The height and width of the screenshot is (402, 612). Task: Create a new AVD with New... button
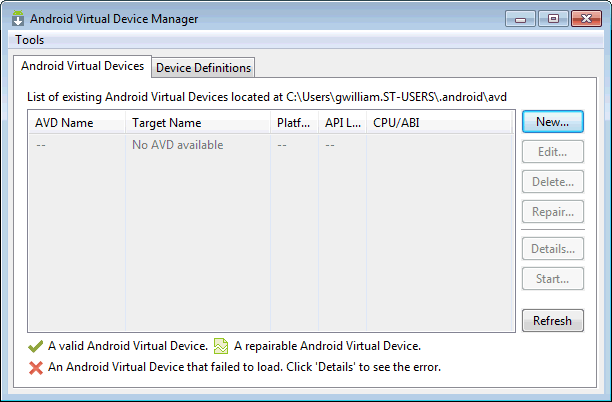553,122
